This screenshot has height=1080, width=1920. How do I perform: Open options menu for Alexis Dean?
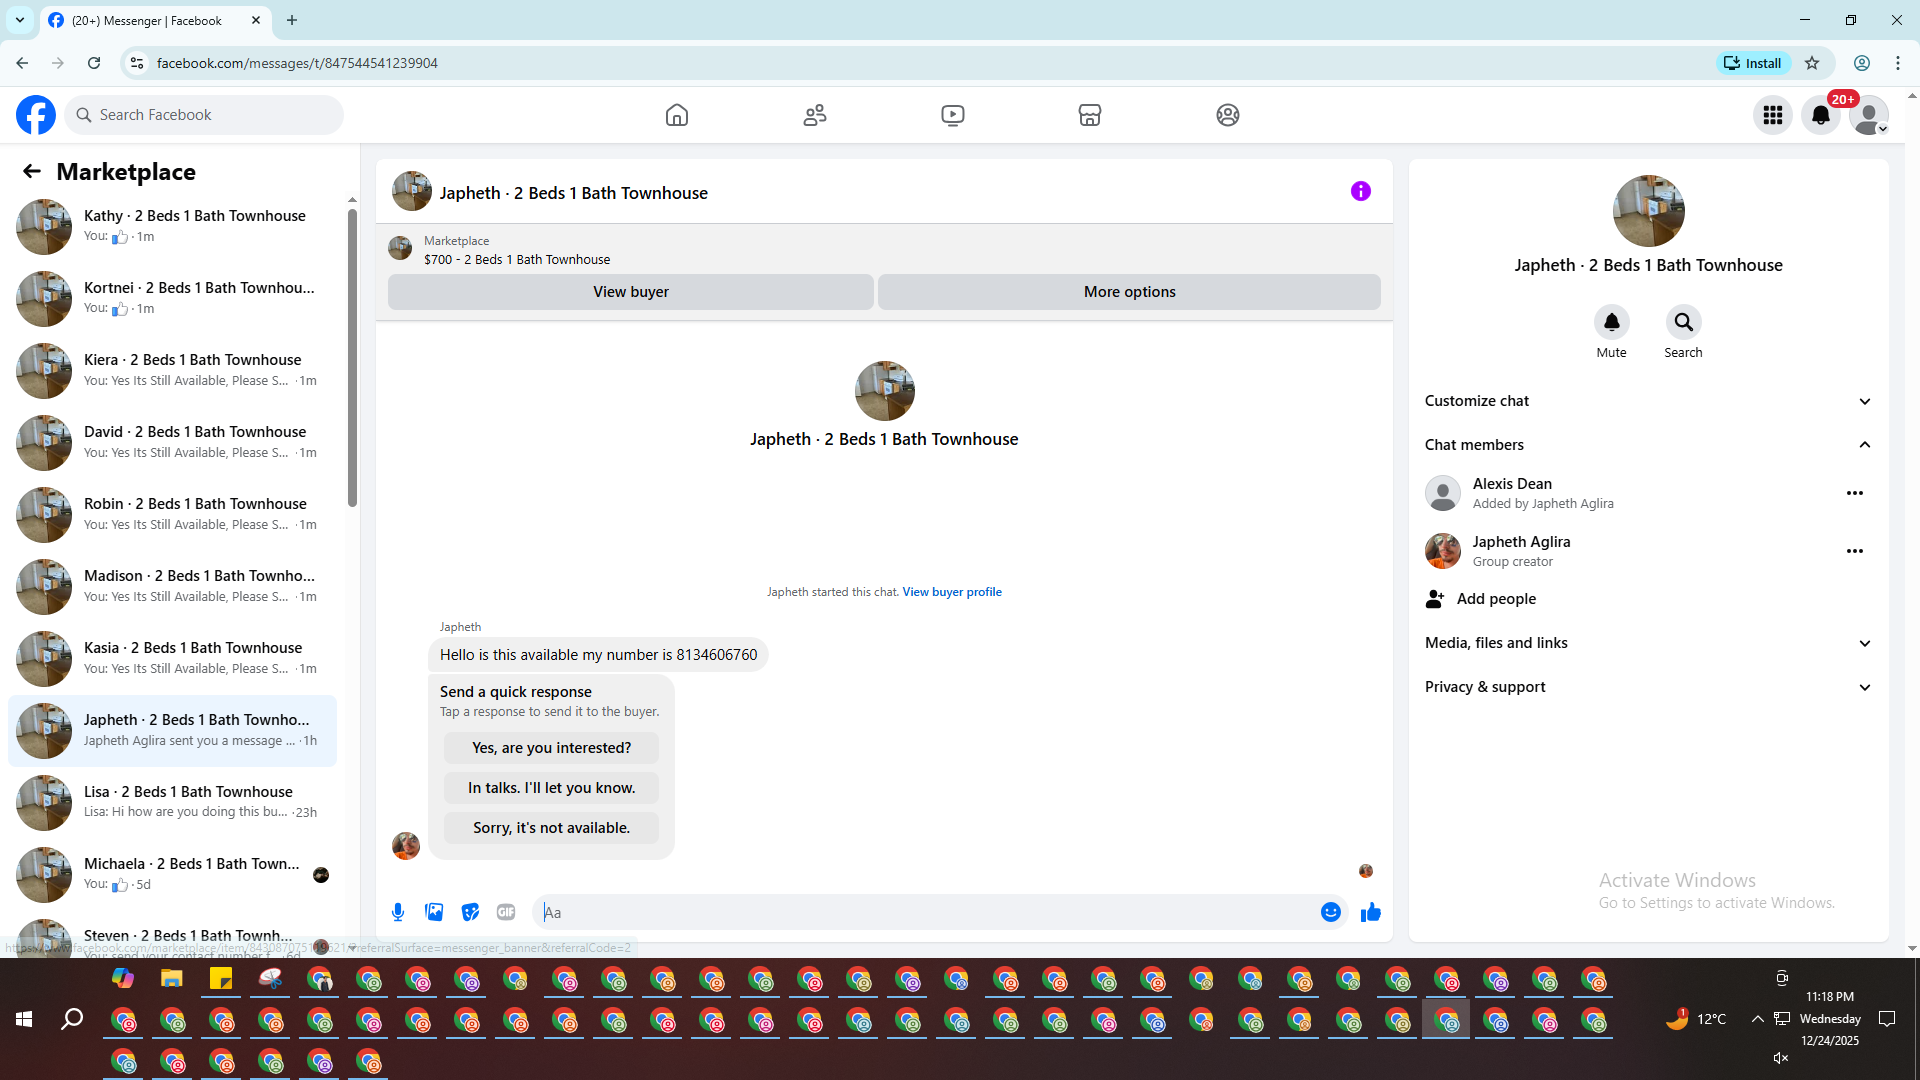coord(1854,493)
